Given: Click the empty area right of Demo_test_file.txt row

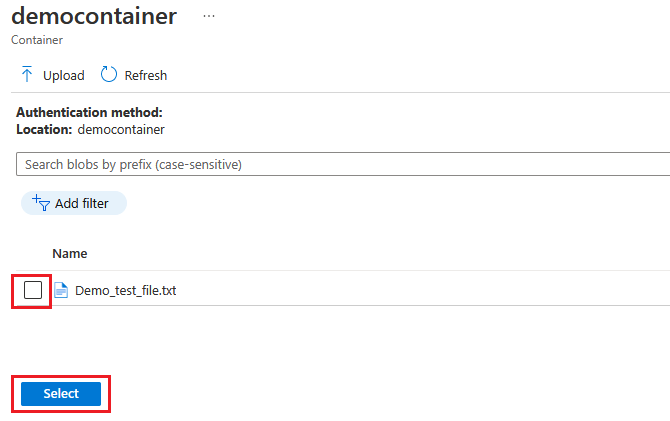Looking at the screenshot, I should pos(423,290).
